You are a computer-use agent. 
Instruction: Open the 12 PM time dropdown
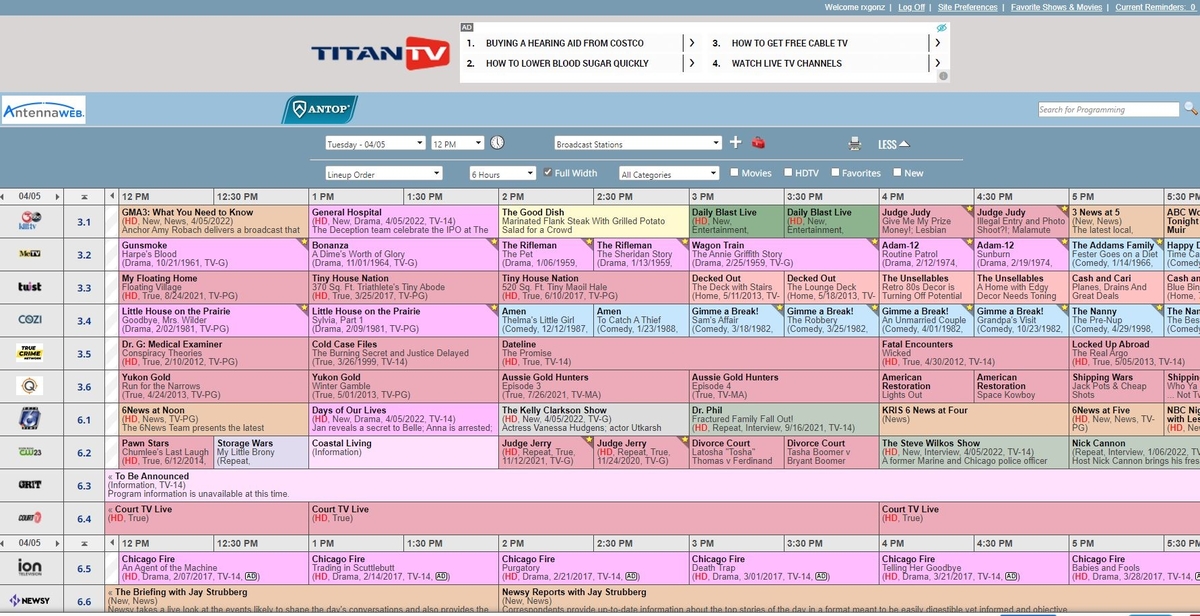point(457,144)
